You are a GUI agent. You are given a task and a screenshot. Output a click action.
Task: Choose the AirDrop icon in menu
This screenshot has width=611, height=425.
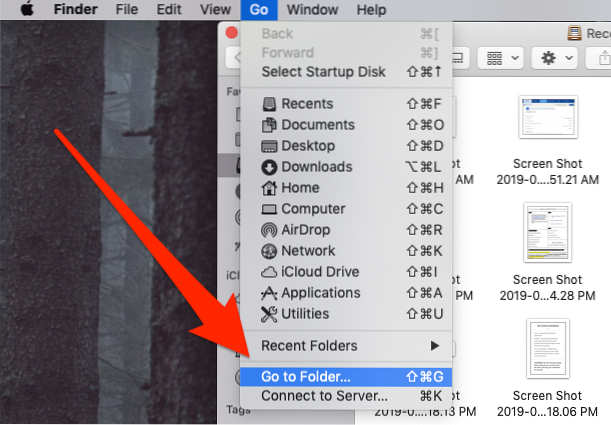[x=268, y=230]
